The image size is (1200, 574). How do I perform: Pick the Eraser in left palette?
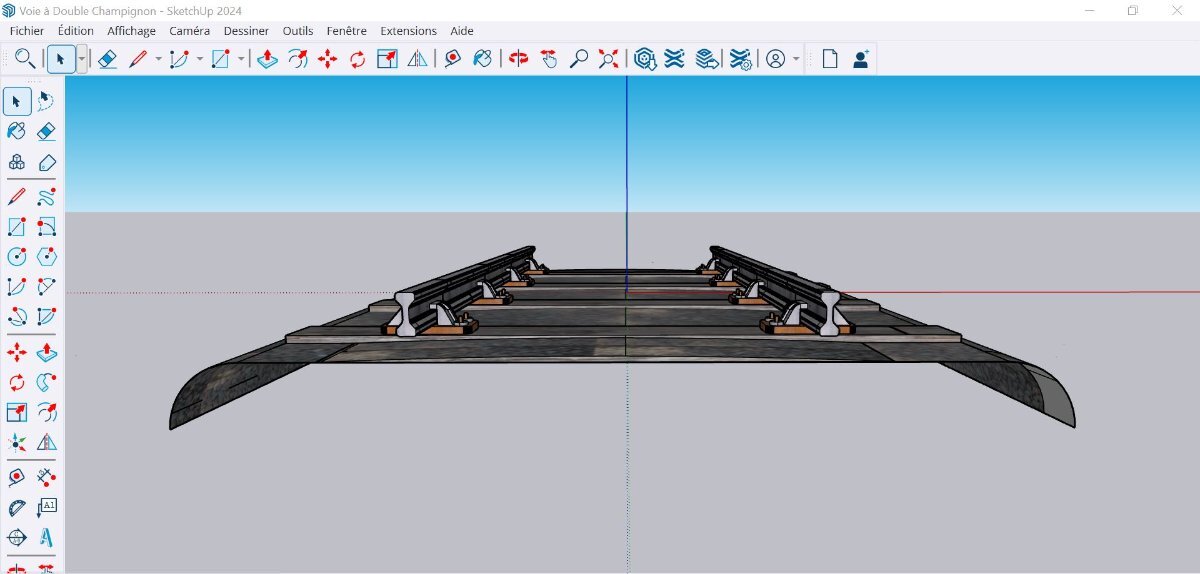pos(46,132)
